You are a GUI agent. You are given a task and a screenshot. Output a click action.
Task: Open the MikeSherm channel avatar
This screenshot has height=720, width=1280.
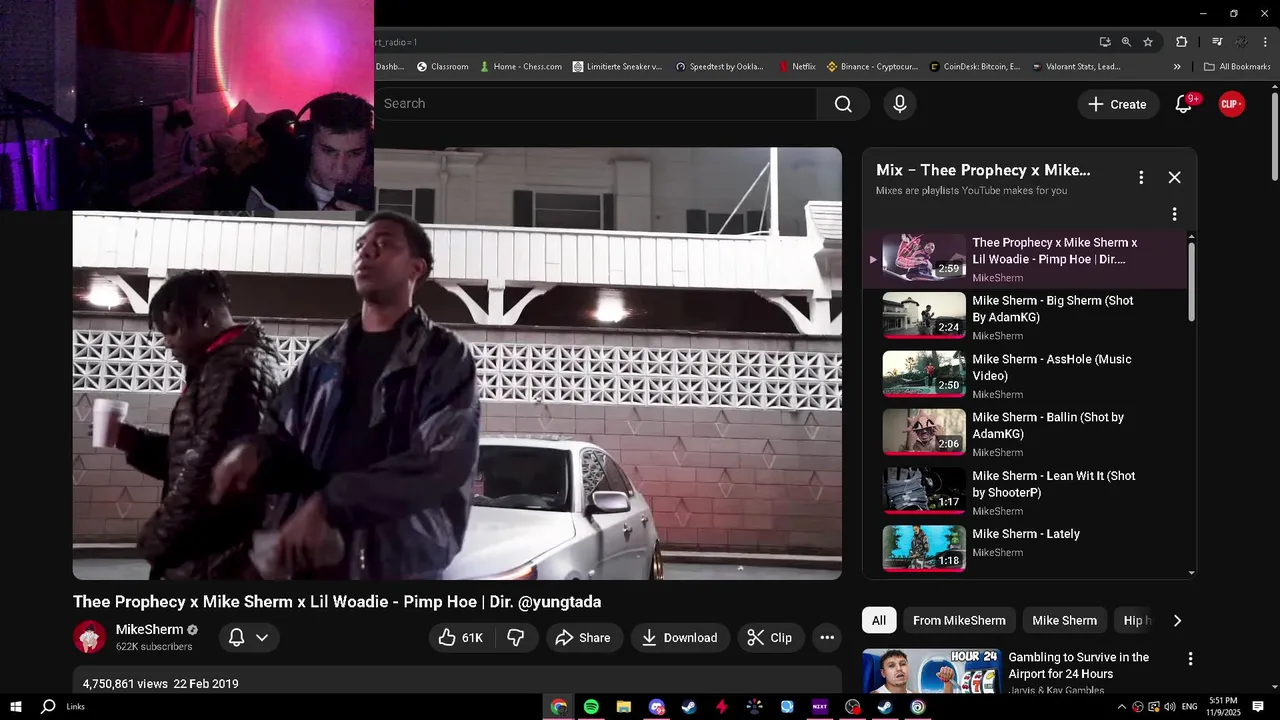coord(89,637)
